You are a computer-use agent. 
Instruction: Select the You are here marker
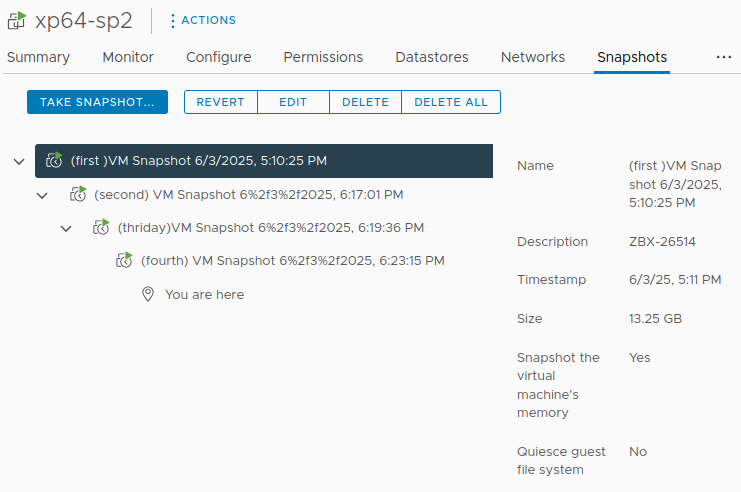click(x=204, y=294)
